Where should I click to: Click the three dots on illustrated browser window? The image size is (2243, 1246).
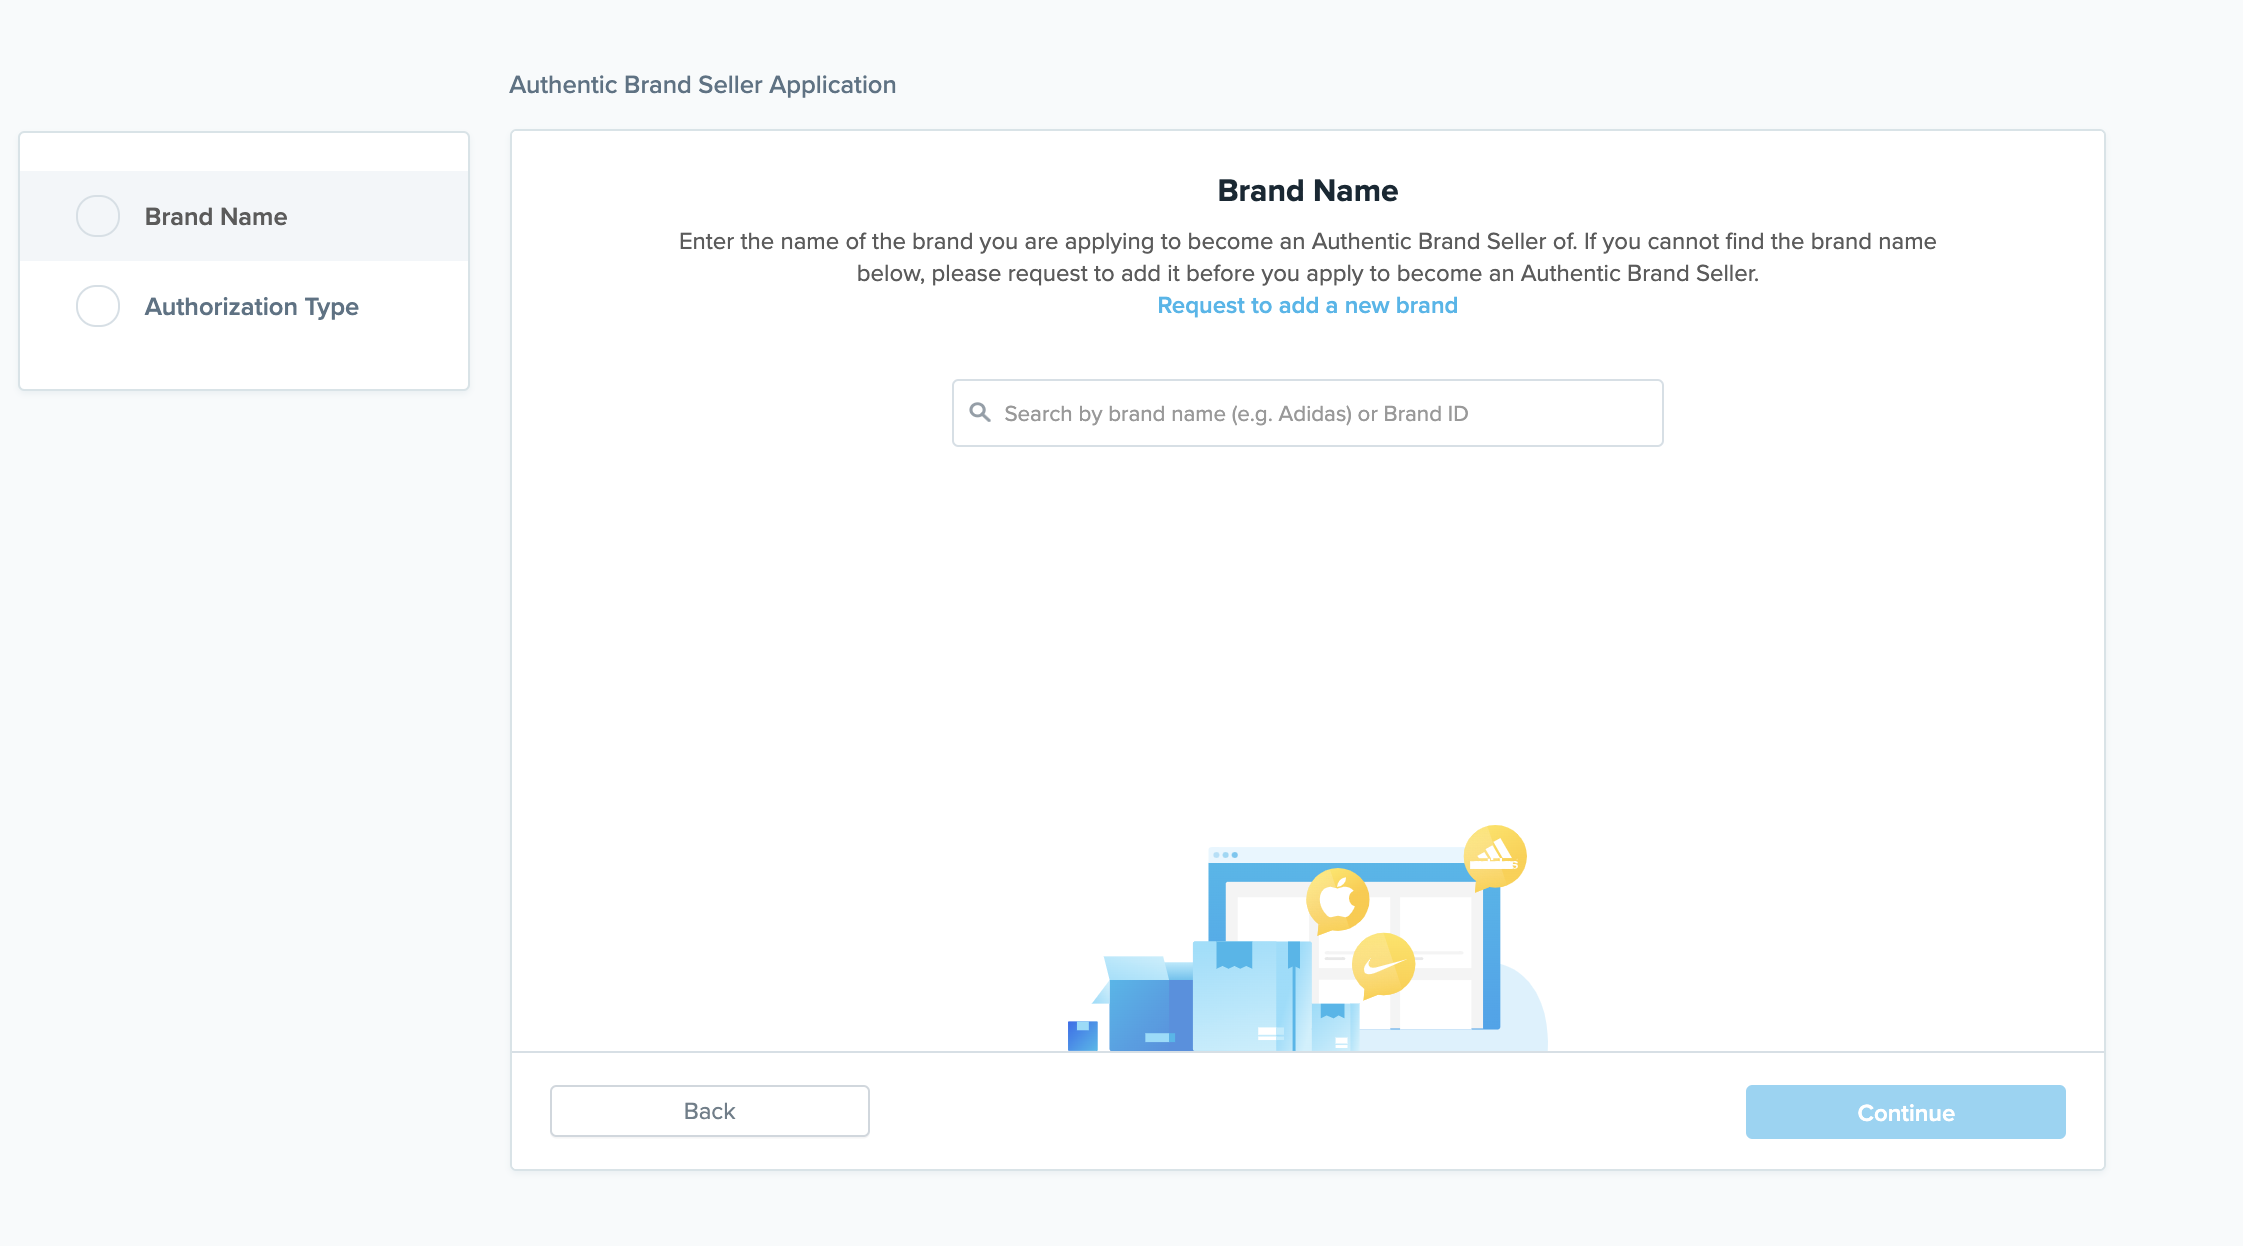(x=1225, y=855)
